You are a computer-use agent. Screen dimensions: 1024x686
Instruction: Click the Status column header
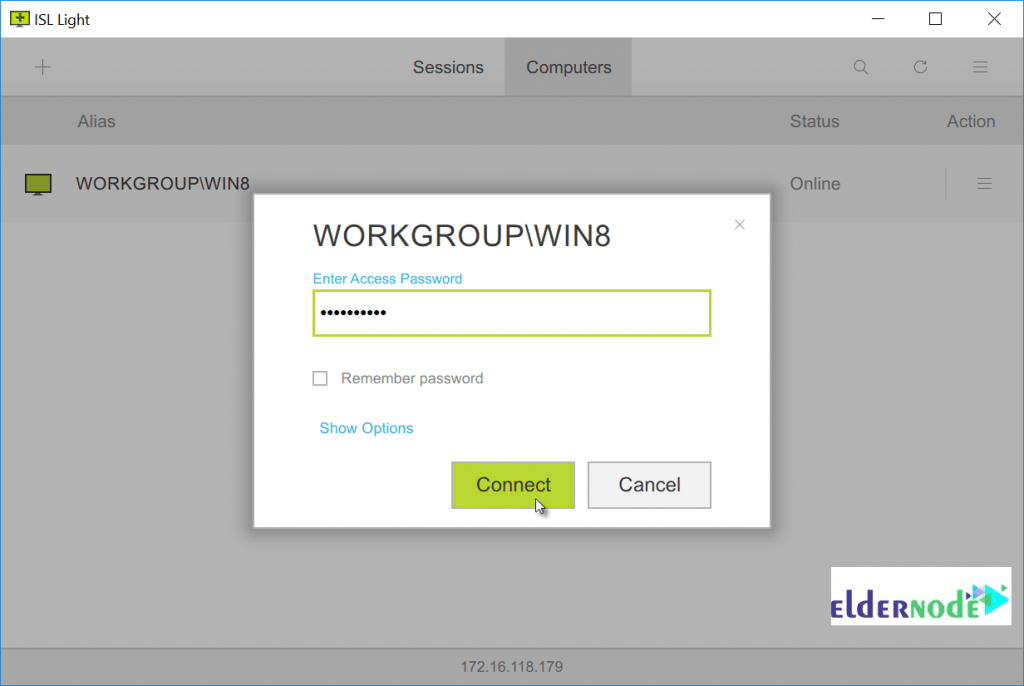pos(814,121)
